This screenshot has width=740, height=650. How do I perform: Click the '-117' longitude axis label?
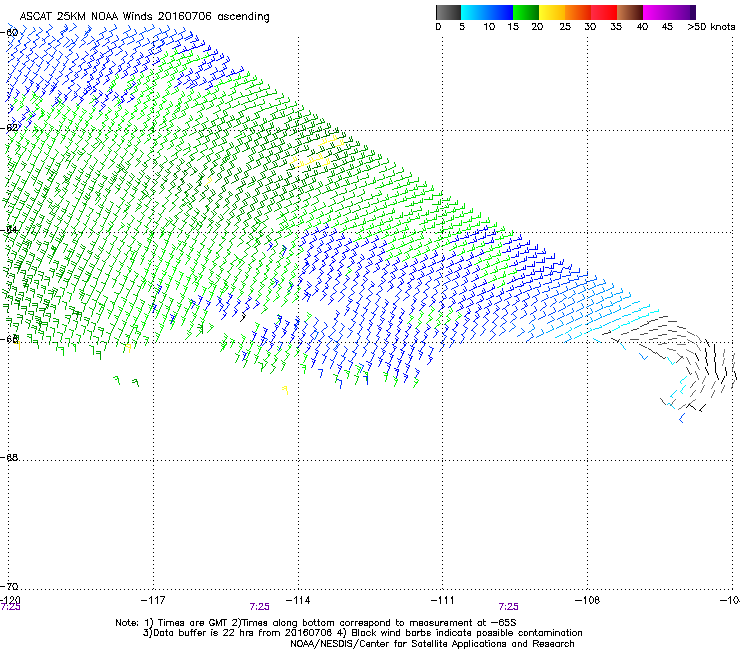153,600
